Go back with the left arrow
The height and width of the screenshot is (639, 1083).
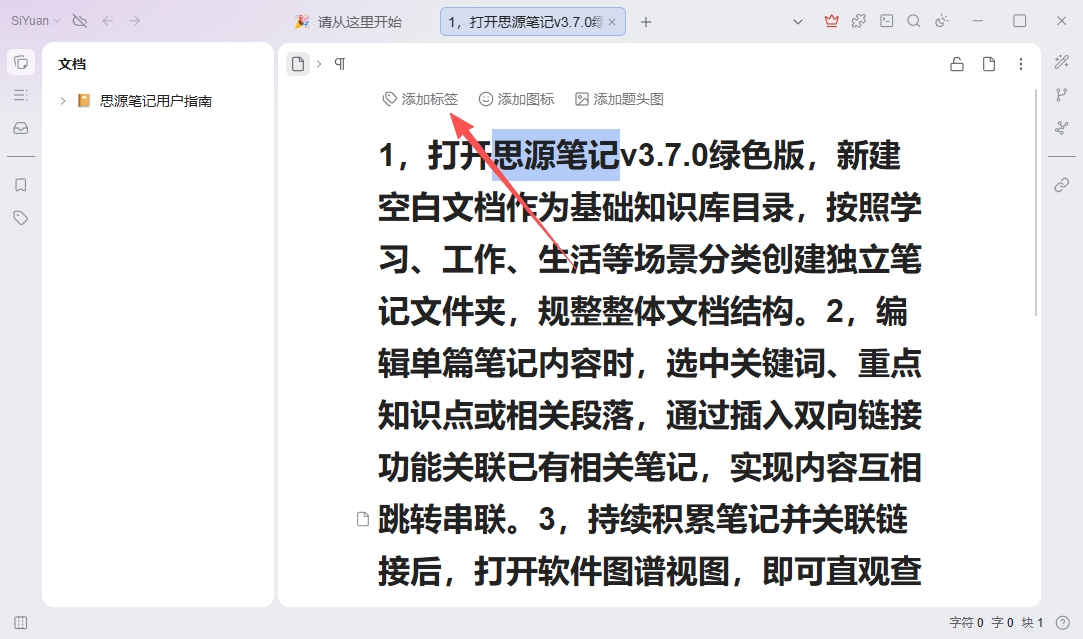pos(108,21)
